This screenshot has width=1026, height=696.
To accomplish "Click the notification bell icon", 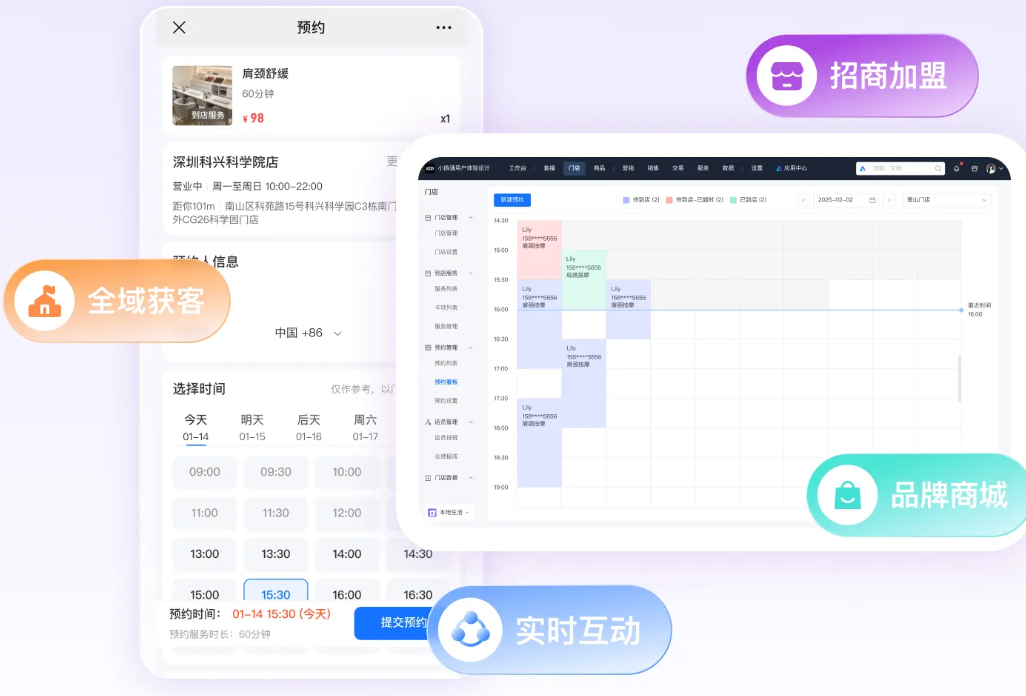I will (x=955, y=167).
